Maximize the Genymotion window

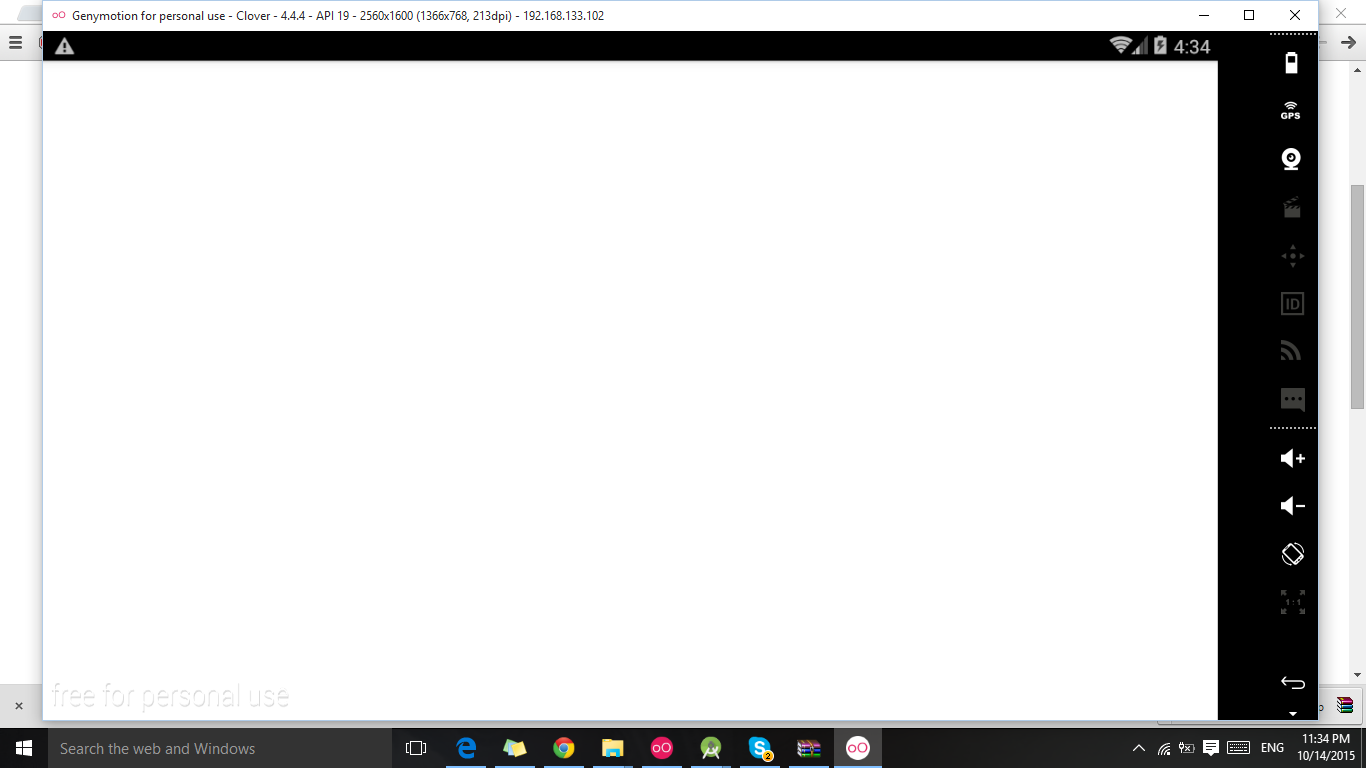point(1249,15)
